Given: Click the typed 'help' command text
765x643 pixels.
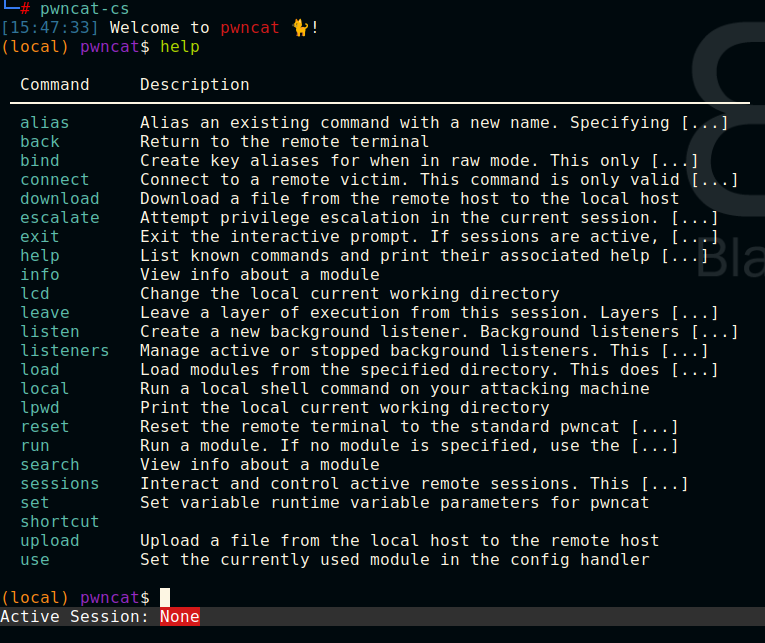Looking at the screenshot, I should coord(180,47).
